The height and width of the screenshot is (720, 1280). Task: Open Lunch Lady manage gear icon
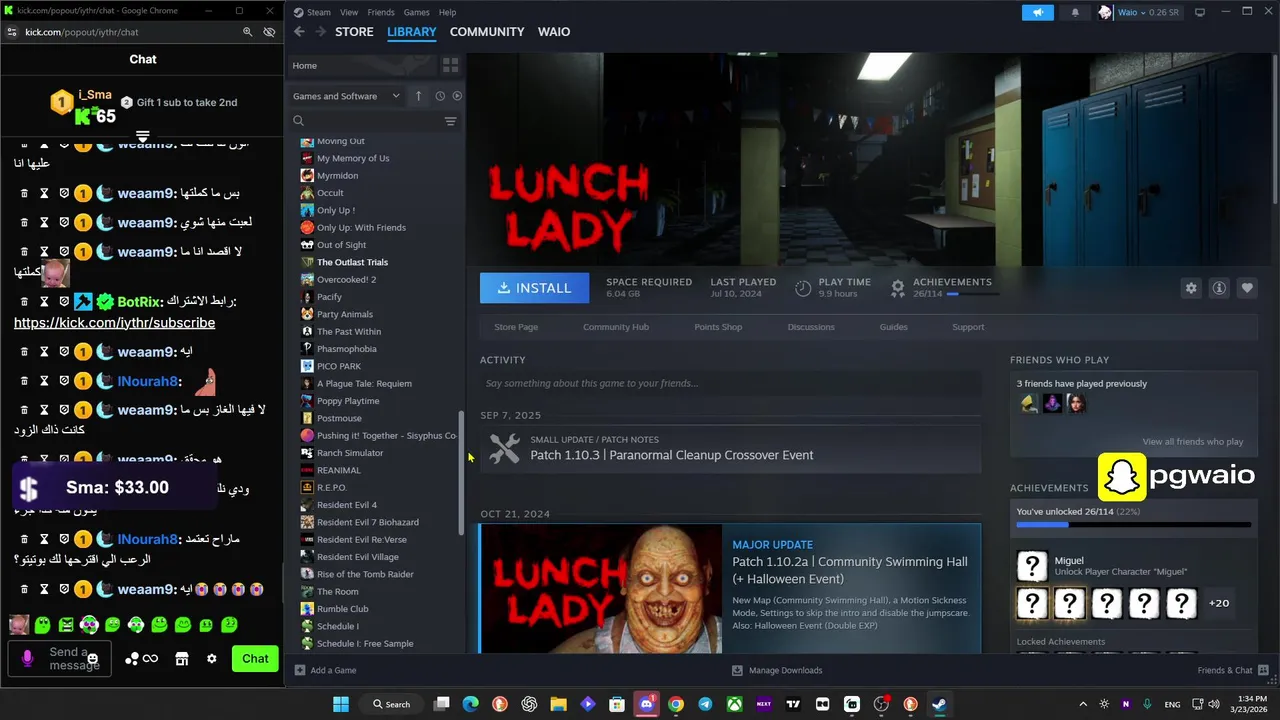tap(1191, 288)
